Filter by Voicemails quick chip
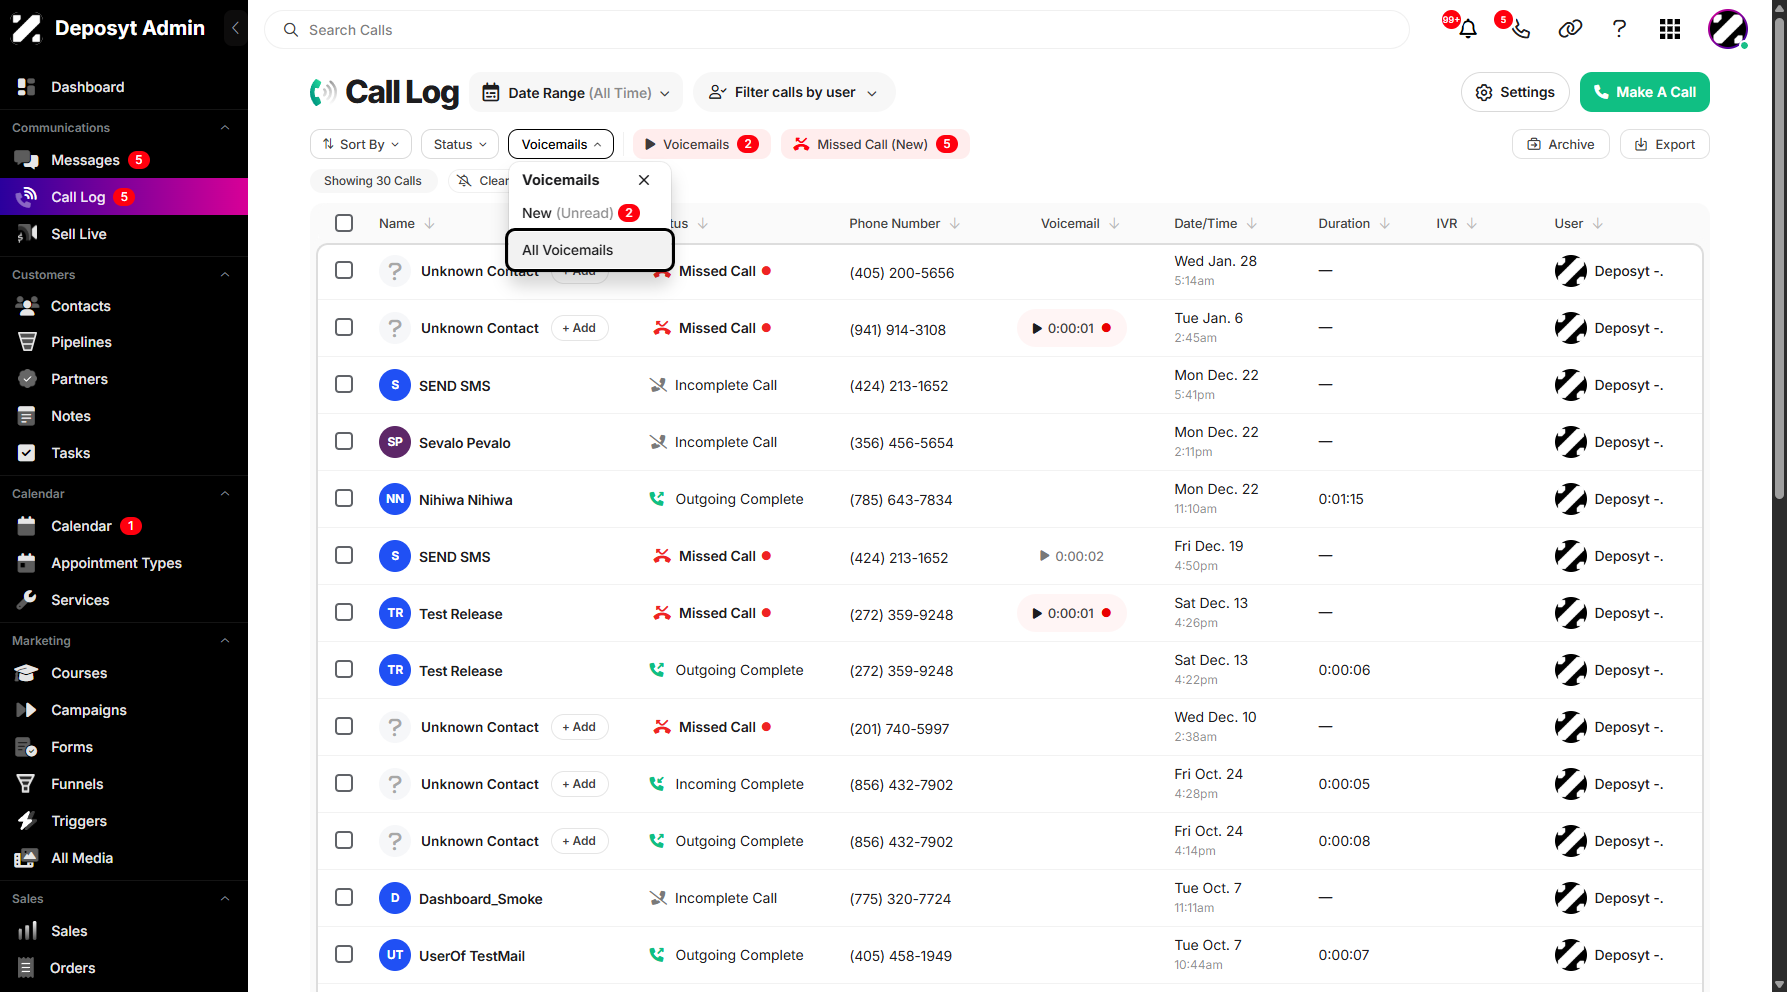The height and width of the screenshot is (992, 1787). pyautogui.click(x=701, y=144)
